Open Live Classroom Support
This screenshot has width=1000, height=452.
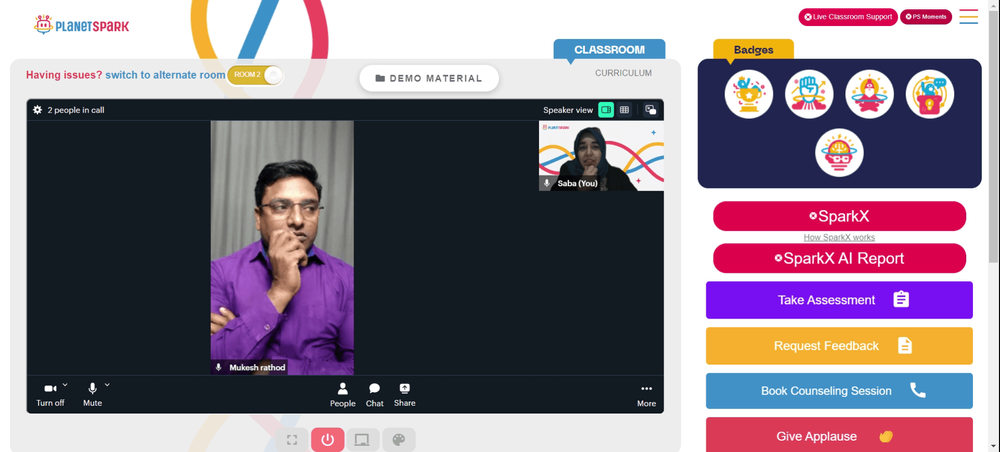point(848,17)
